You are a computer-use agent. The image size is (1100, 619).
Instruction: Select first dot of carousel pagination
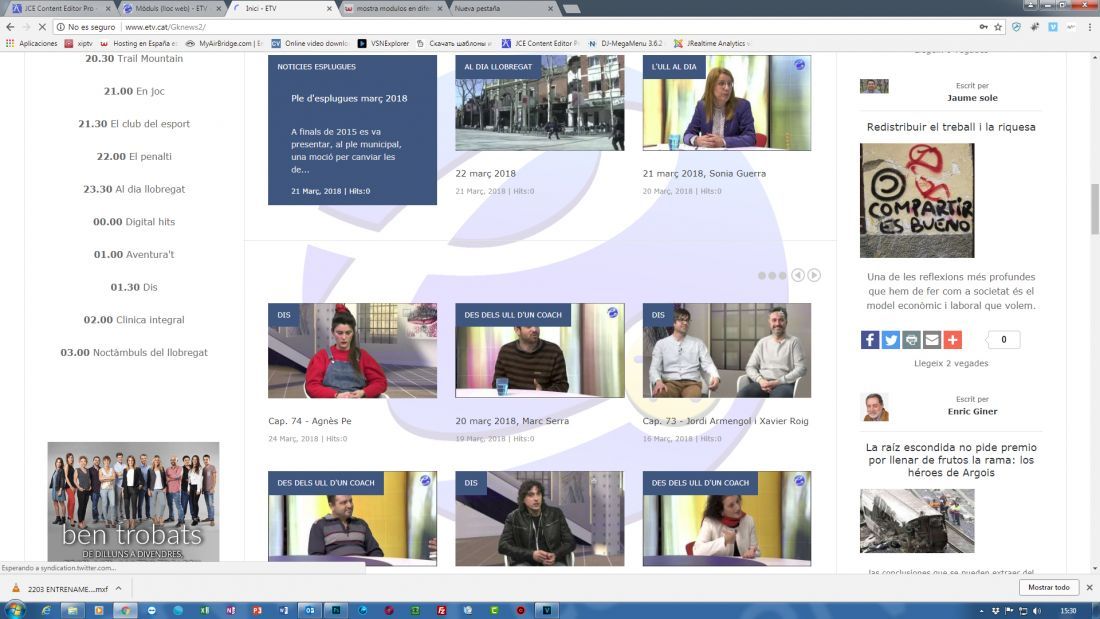point(762,276)
